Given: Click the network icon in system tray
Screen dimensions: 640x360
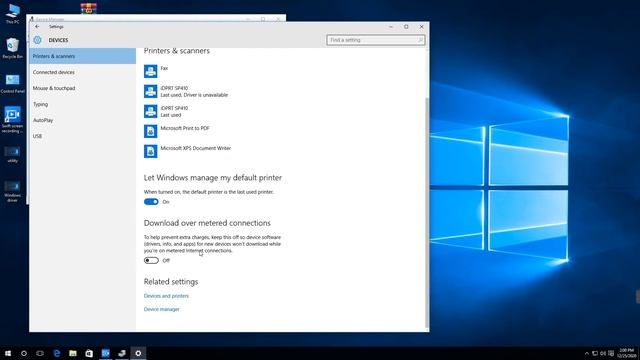Looking at the screenshot, I should click(x=595, y=353).
